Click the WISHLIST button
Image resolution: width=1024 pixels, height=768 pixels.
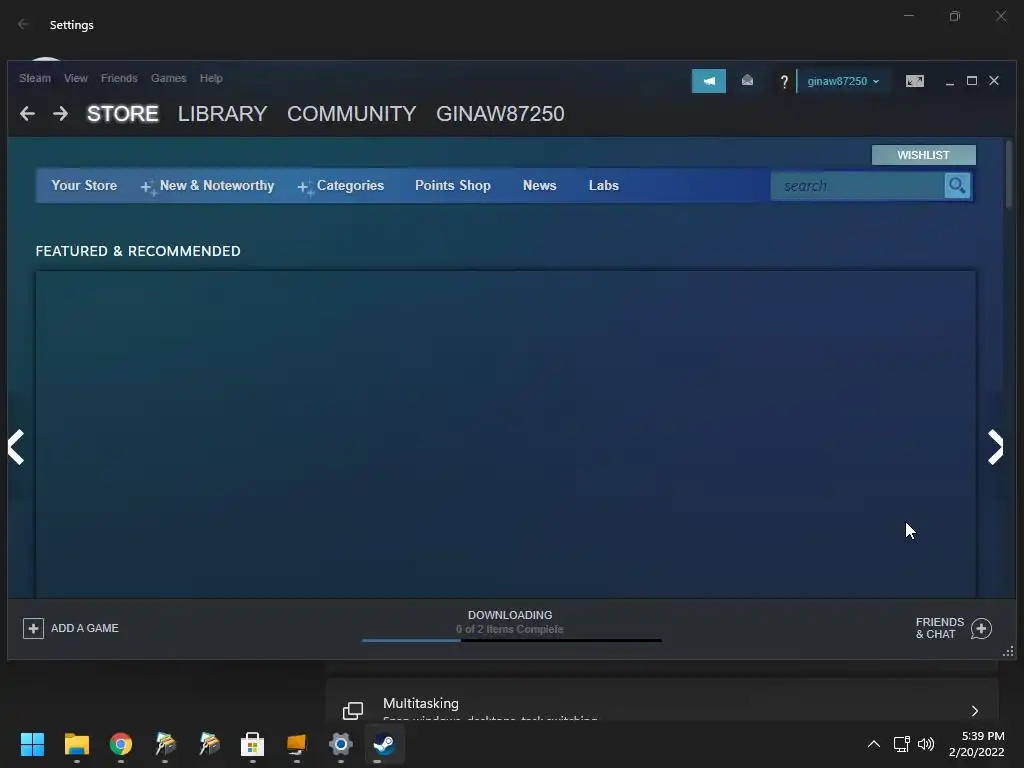point(923,155)
